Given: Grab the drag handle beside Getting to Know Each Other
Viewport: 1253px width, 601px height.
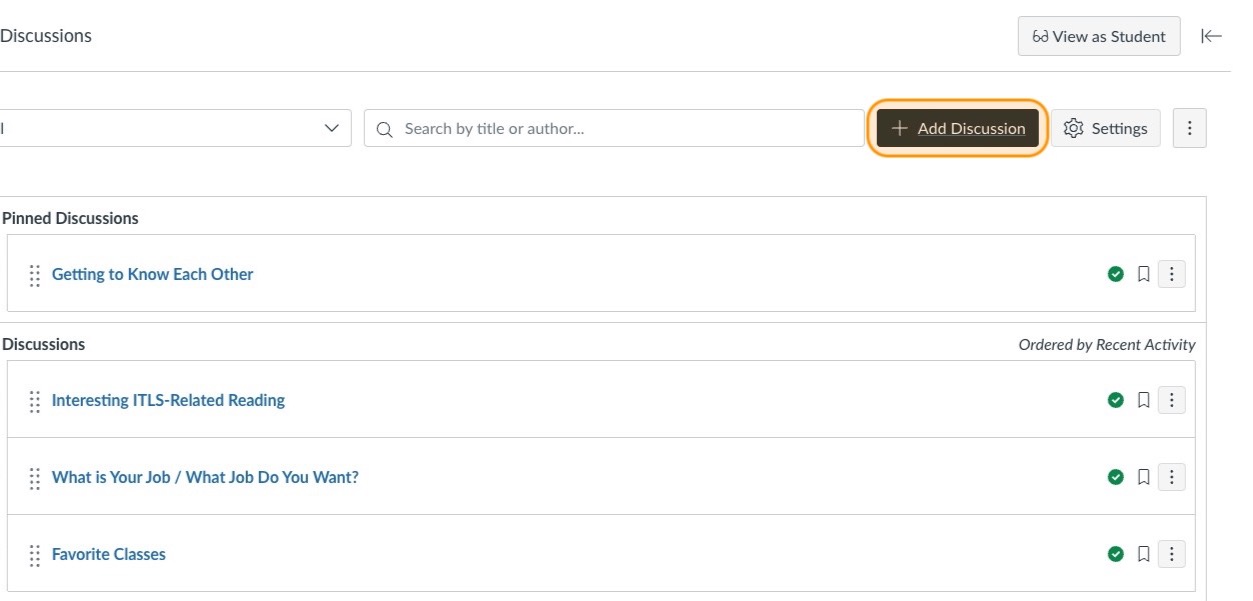Looking at the screenshot, I should click(x=35, y=273).
